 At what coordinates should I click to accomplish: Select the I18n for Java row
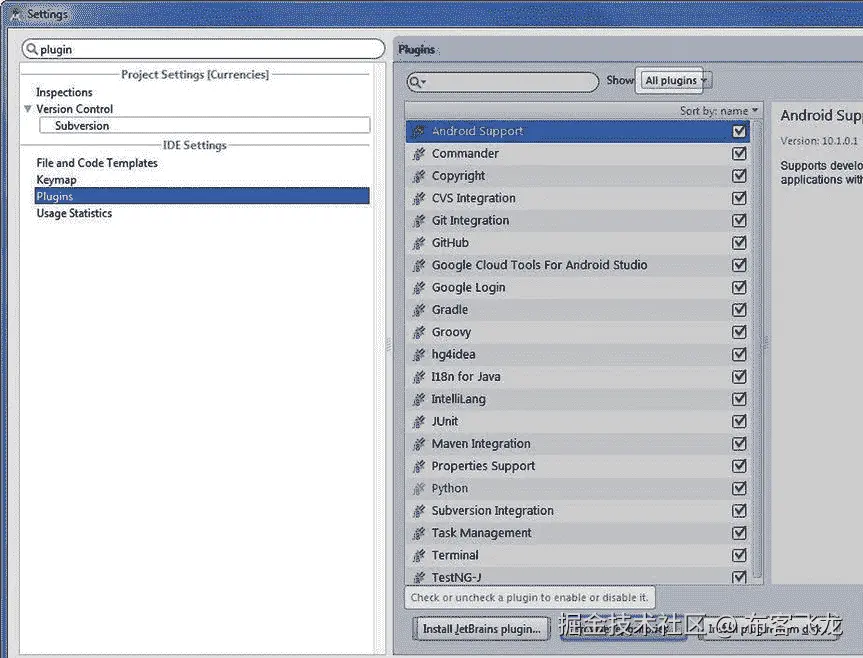pos(577,377)
